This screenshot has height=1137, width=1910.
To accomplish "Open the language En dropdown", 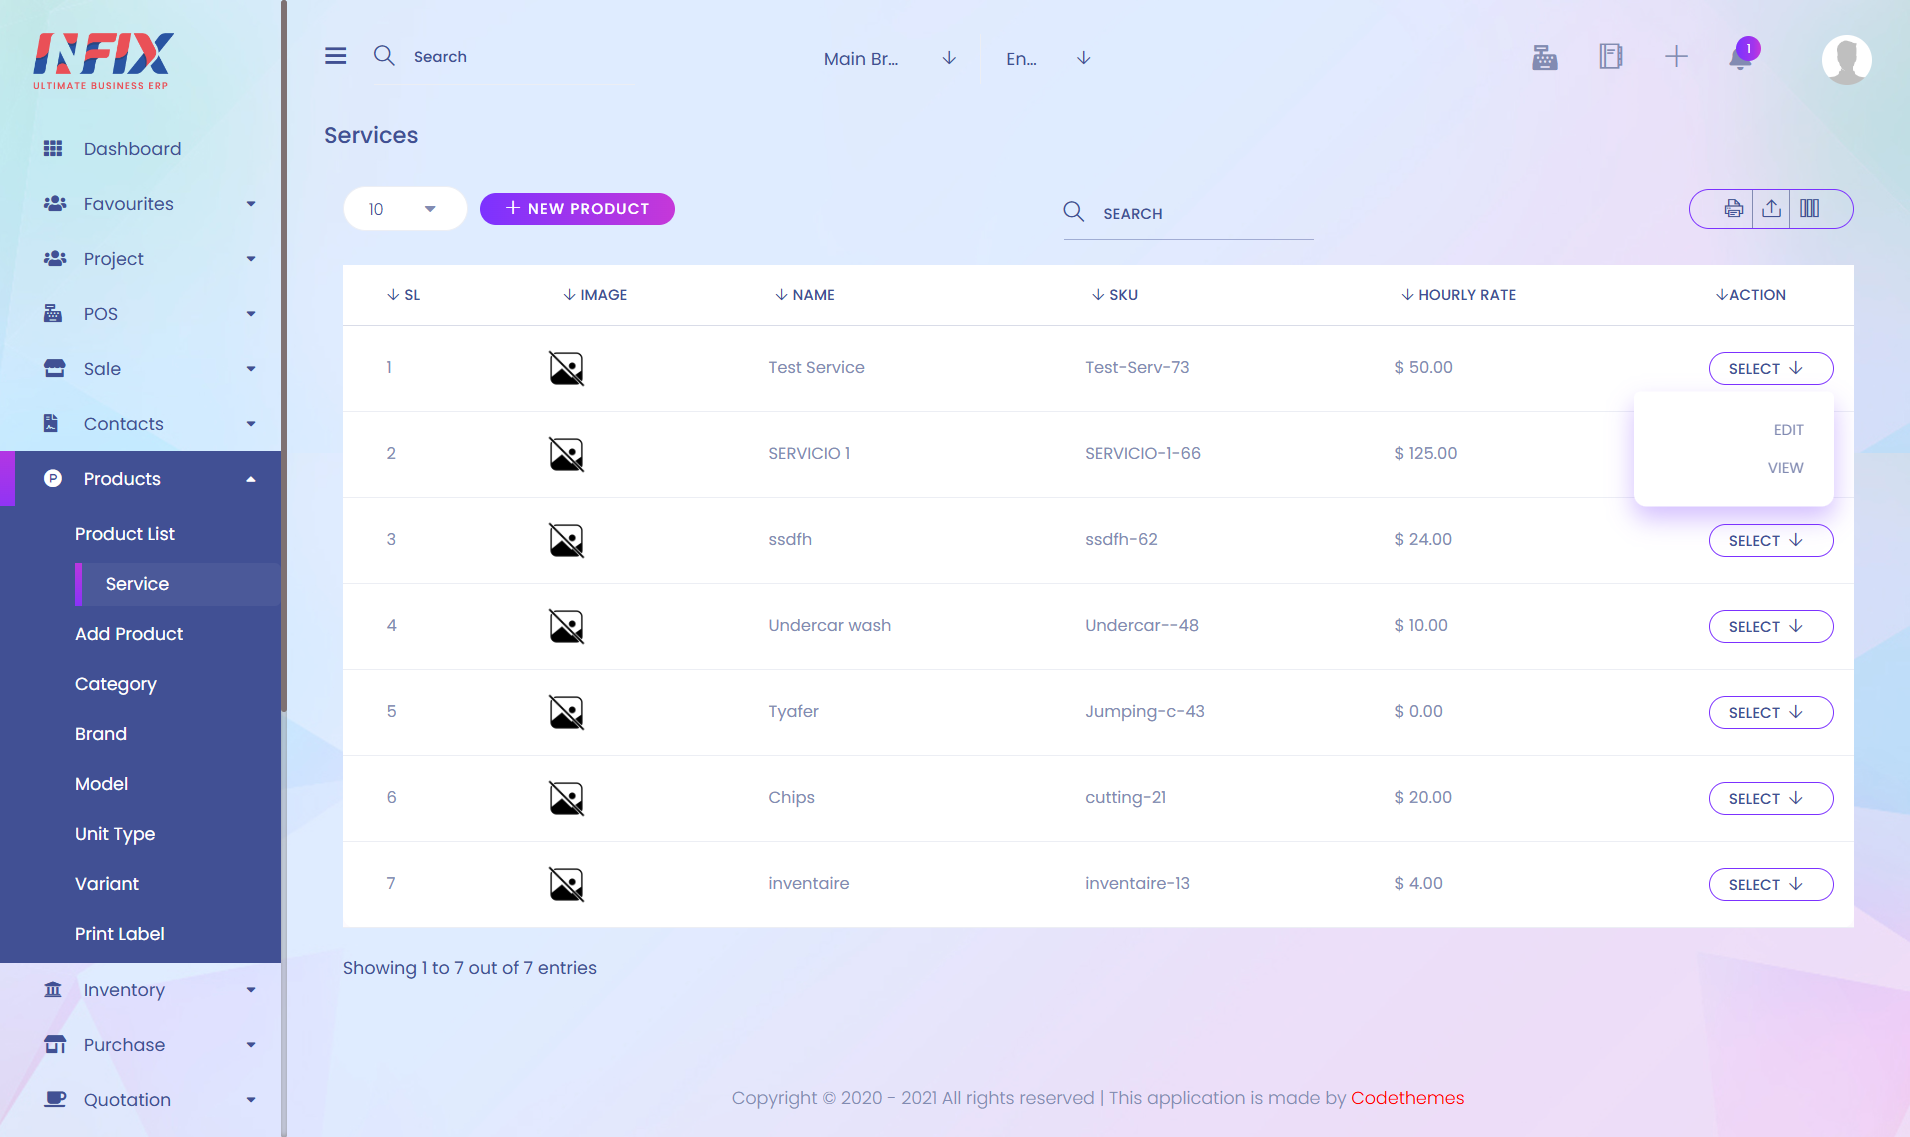I will click(1047, 58).
